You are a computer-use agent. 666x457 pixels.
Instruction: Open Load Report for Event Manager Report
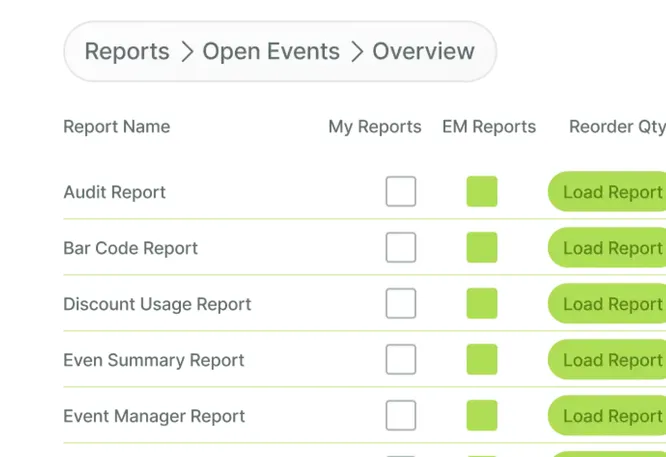[x=607, y=416]
